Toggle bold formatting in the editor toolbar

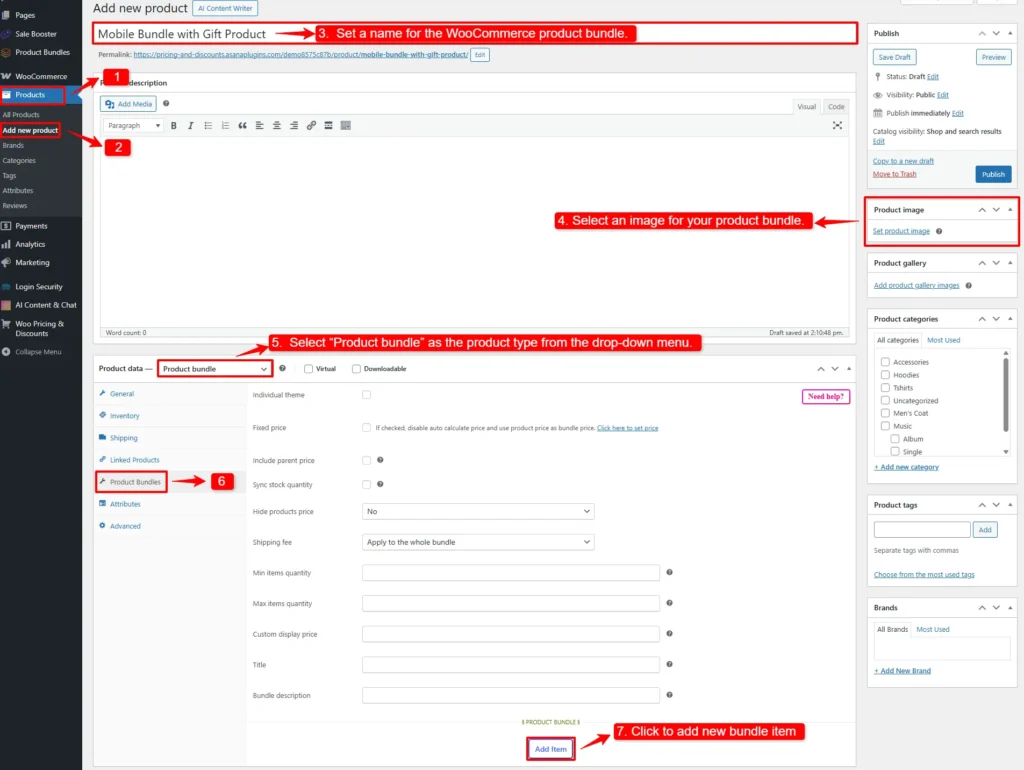[x=174, y=125]
